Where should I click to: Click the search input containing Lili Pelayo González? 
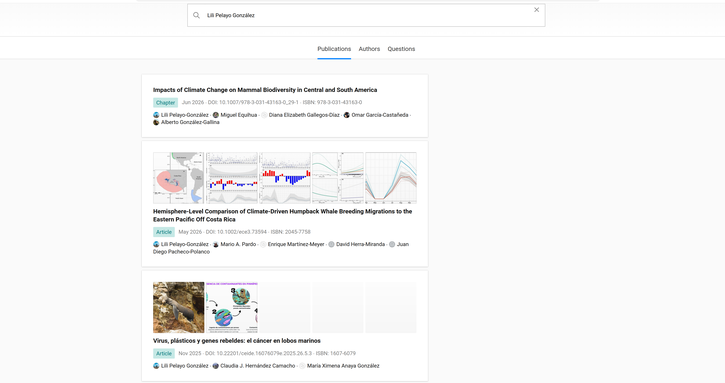pyautogui.click(x=366, y=15)
